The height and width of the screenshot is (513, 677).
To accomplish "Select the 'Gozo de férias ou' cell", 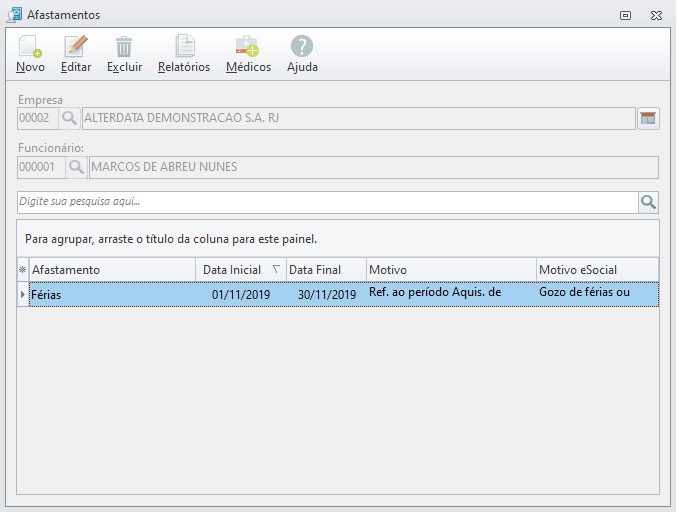I will coord(598,294).
